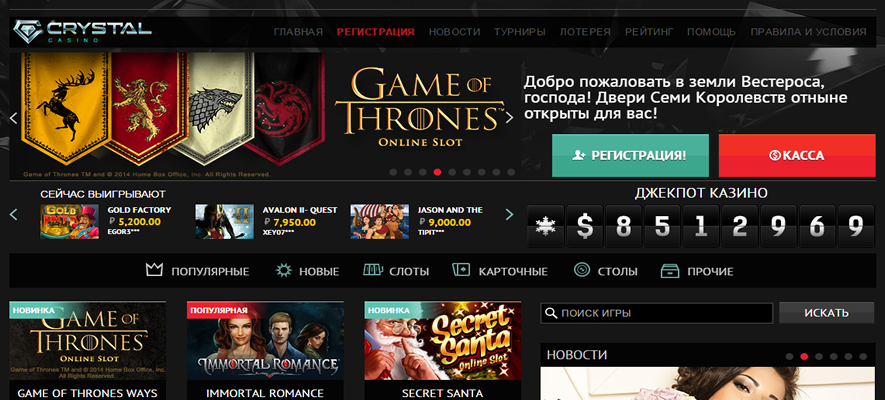885x400 pixels.
Task: Open the Immortal Romance game card
Action: click(265, 350)
